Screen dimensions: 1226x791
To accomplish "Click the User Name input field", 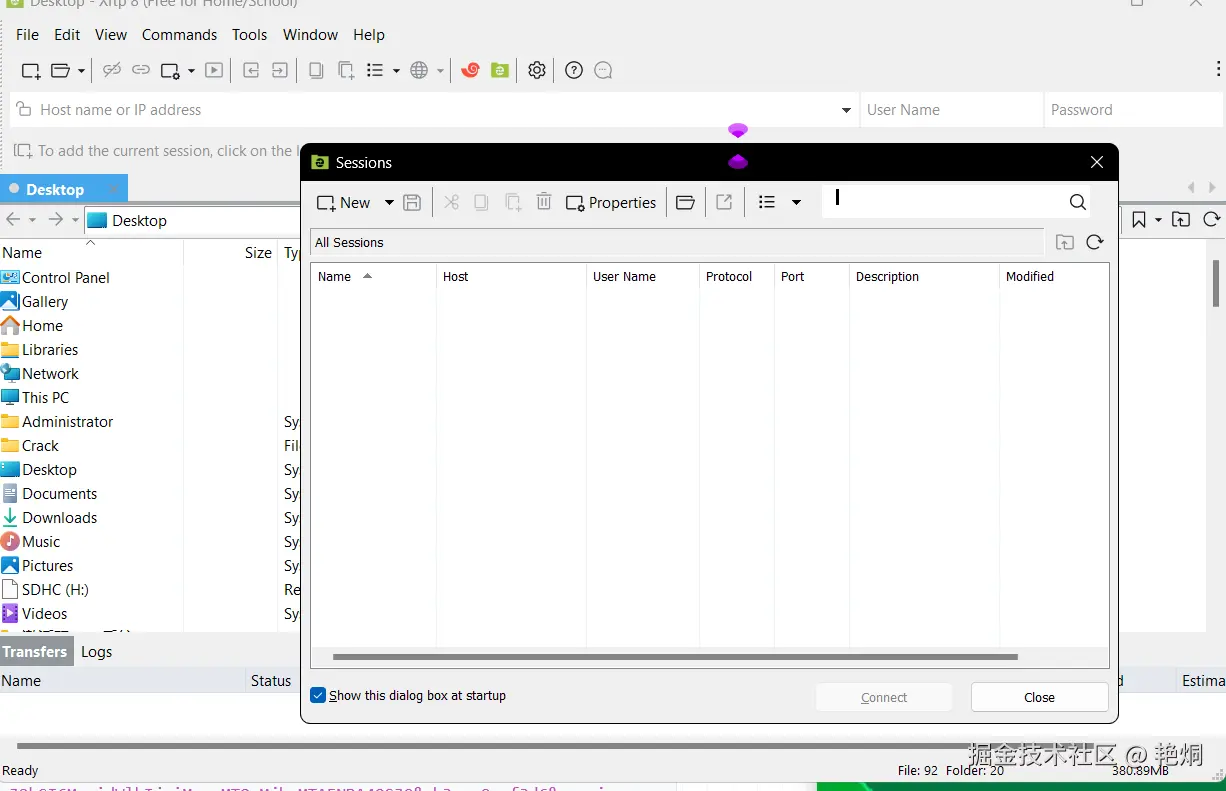I will (951, 110).
